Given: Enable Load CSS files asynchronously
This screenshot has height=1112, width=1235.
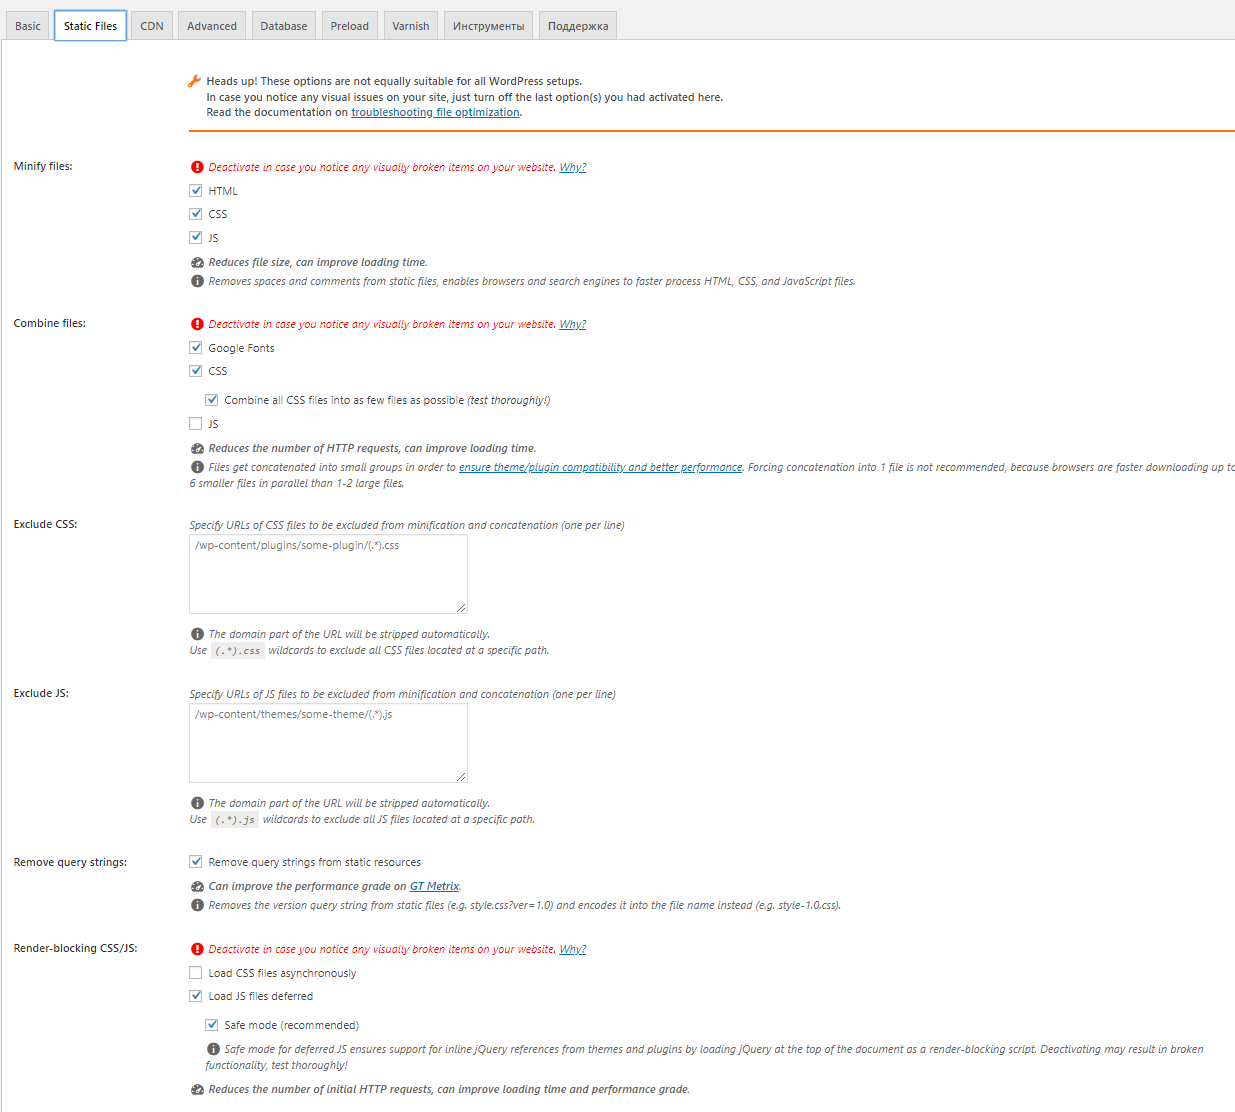Looking at the screenshot, I should [x=196, y=972].
